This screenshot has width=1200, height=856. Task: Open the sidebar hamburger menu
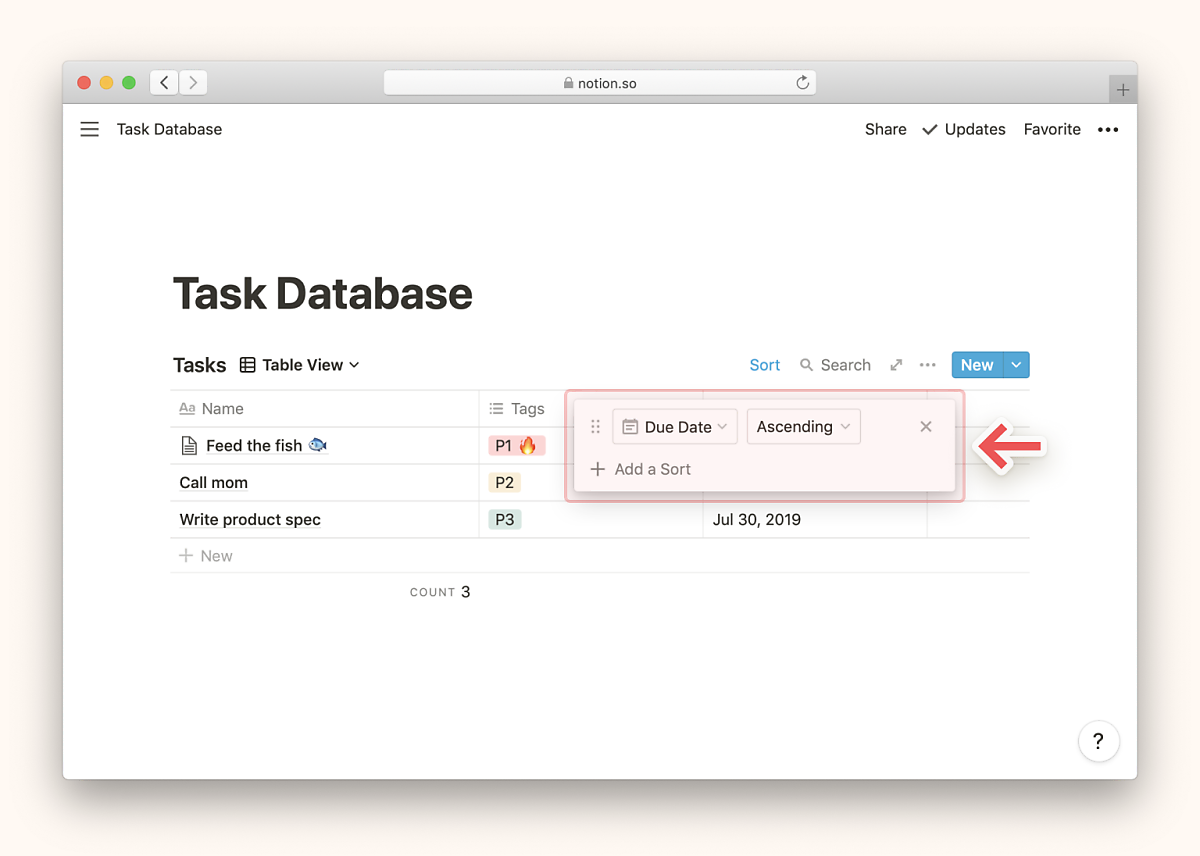point(90,129)
